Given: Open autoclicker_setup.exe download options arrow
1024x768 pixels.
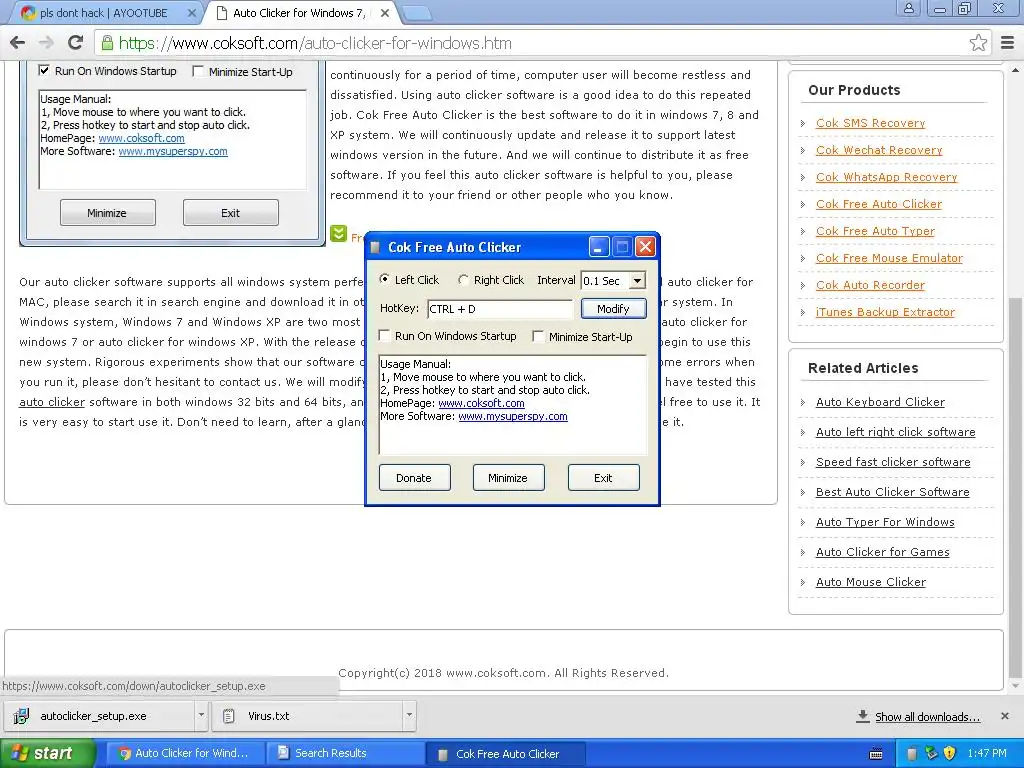Looking at the screenshot, I should [201, 715].
